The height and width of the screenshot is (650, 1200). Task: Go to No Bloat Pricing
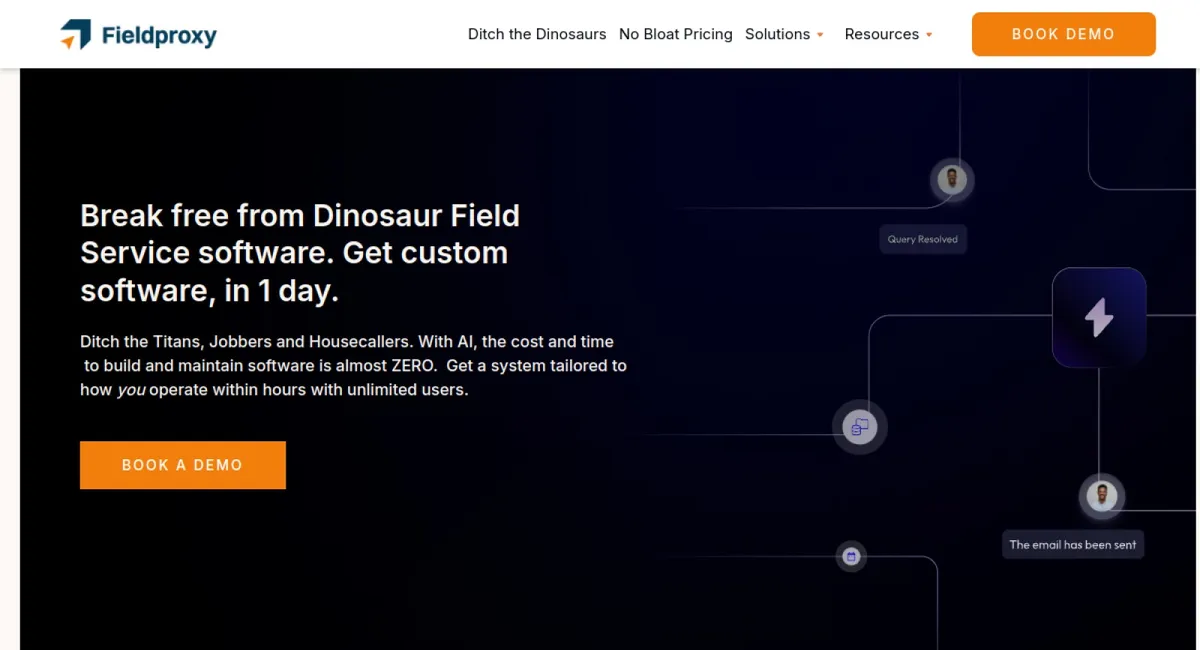(676, 34)
